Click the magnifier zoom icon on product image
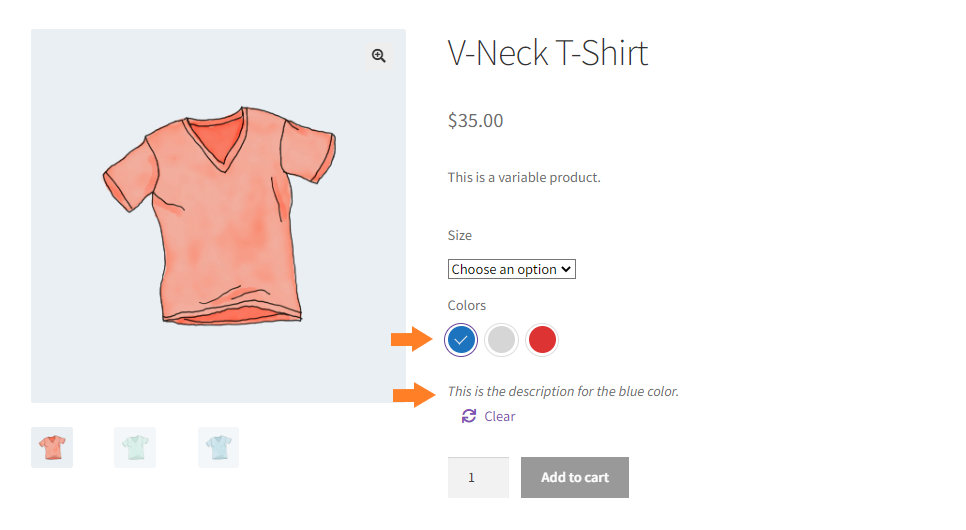Screen dimensions: 966x530 (x=379, y=57)
